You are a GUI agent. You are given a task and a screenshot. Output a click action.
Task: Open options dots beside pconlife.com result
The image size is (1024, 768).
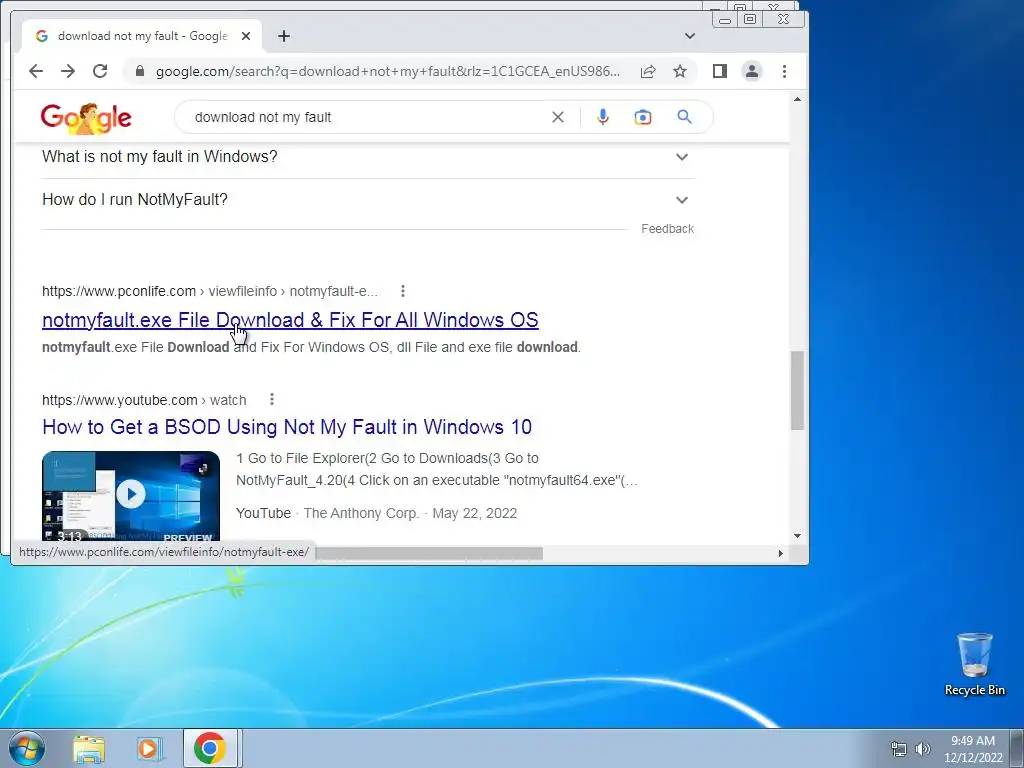coord(403,291)
